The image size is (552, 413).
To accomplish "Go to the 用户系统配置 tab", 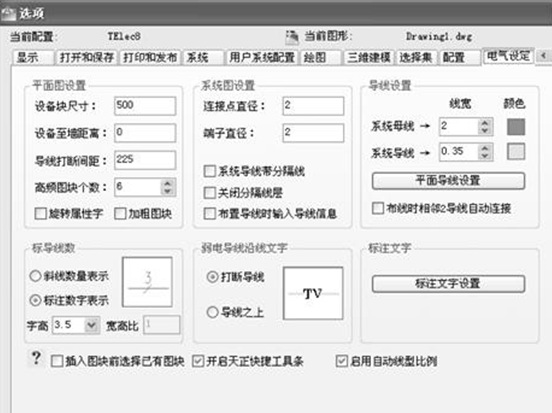I will (x=262, y=57).
